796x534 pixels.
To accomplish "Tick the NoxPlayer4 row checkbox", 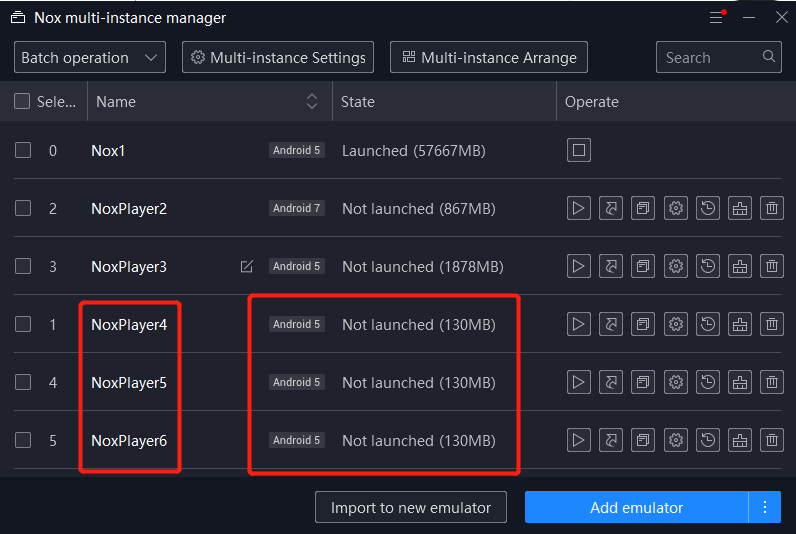I will (23, 324).
